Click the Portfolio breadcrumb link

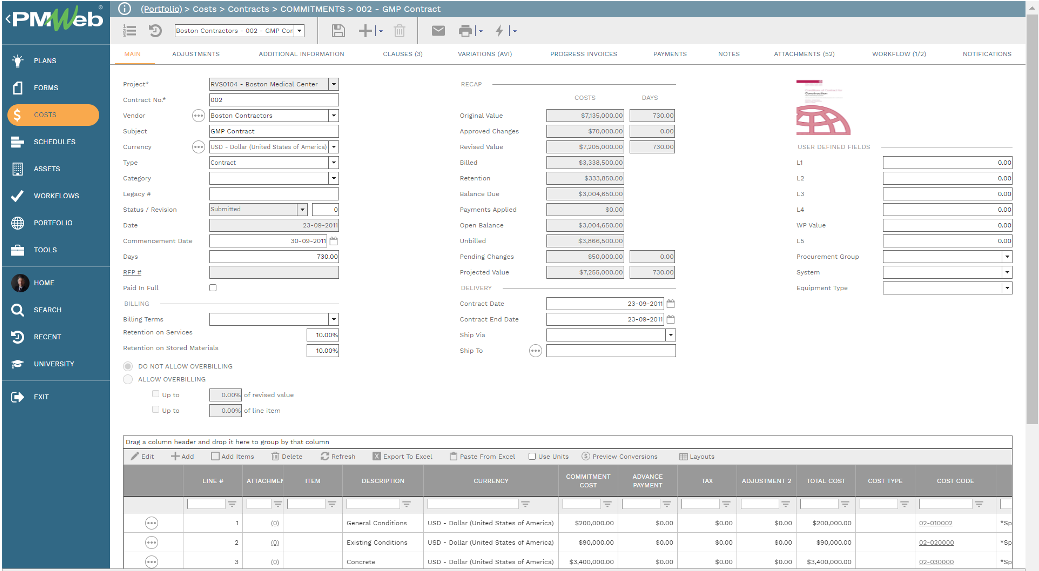pos(162,9)
